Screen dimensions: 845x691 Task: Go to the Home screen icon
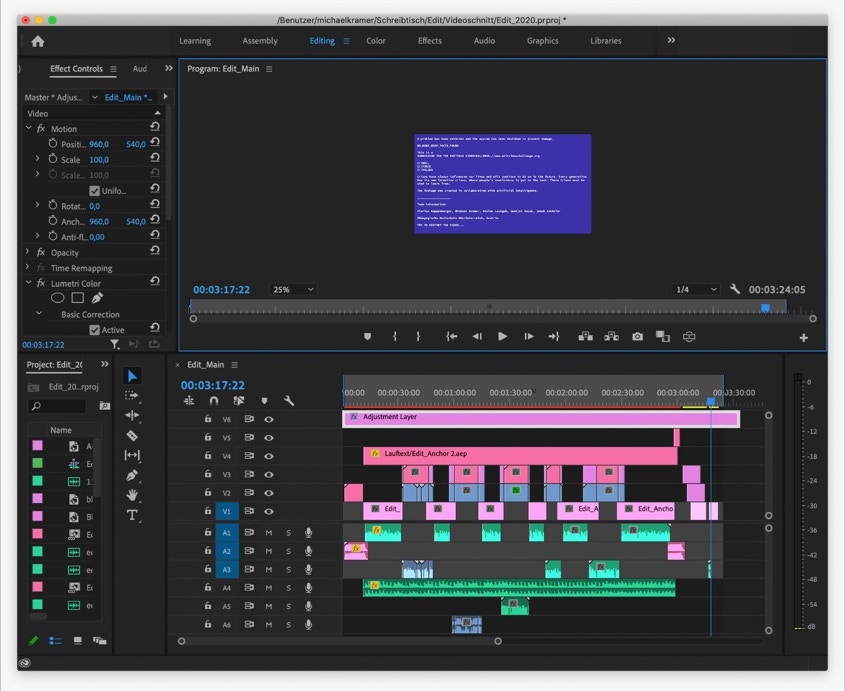(38, 41)
